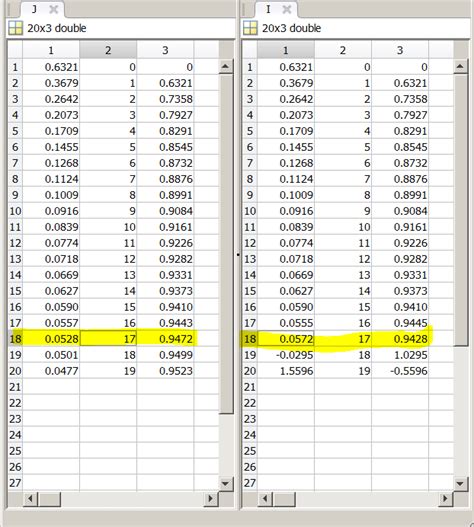Click cell 0.0572 in I panel
This screenshot has width=474, height=527.
pos(286,339)
